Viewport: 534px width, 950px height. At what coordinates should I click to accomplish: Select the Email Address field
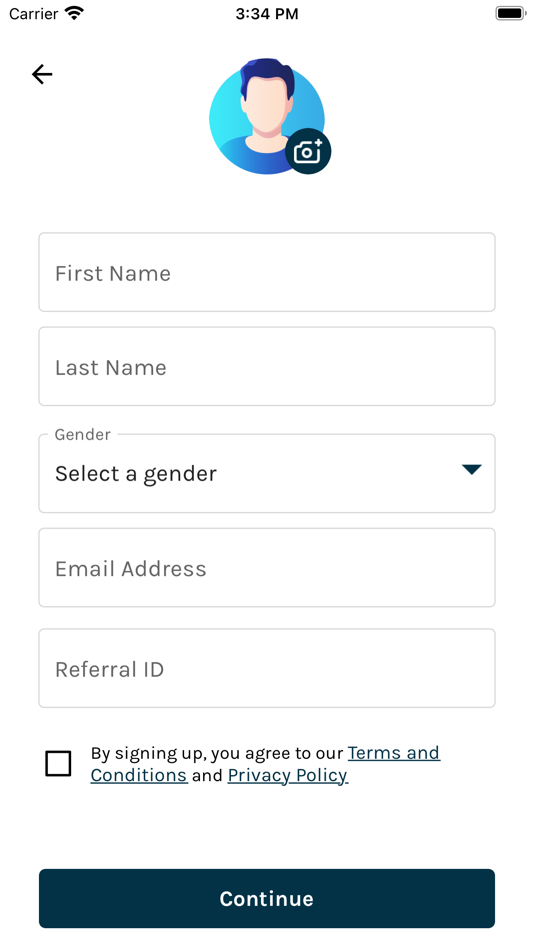coord(267,568)
